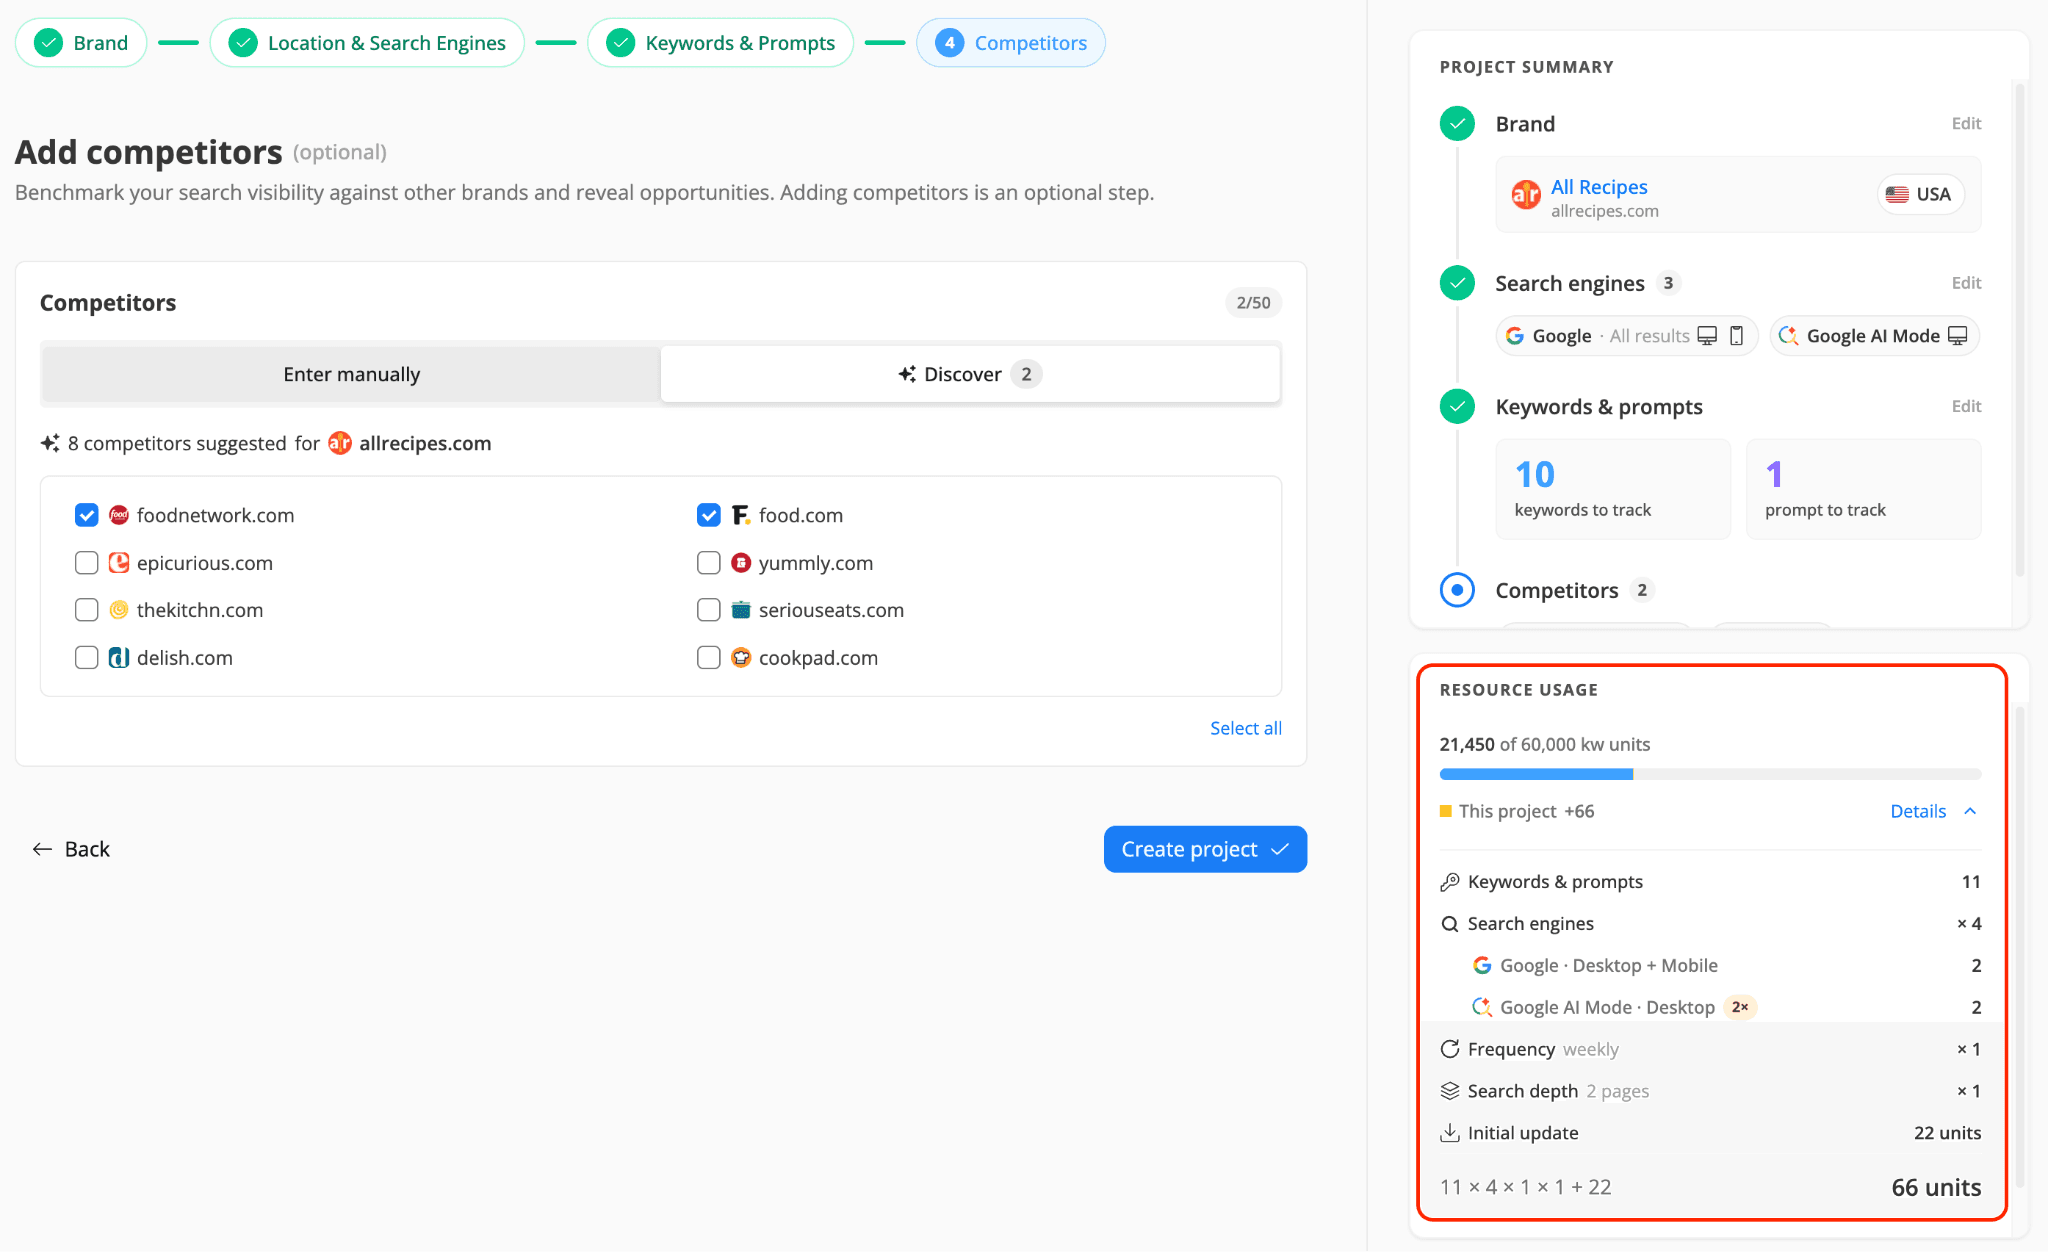2048x1252 pixels.
Task: Click the cookpad.com favicon
Action: tap(741, 658)
